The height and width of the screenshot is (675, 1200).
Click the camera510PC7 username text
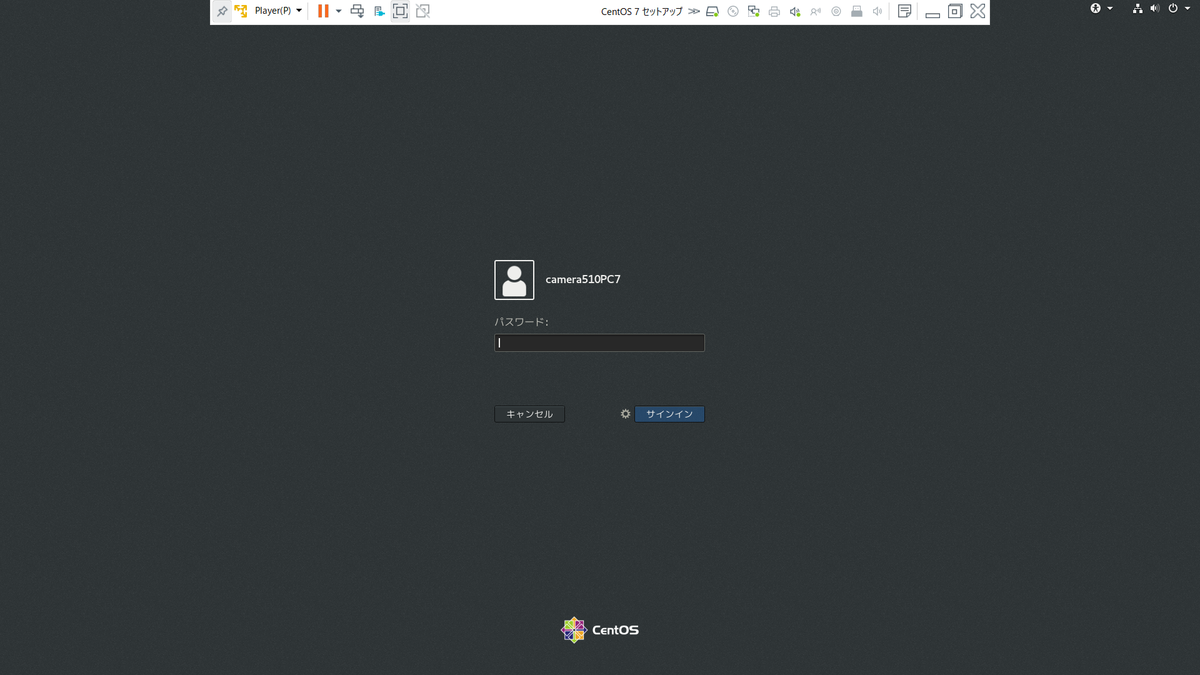pos(583,280)
